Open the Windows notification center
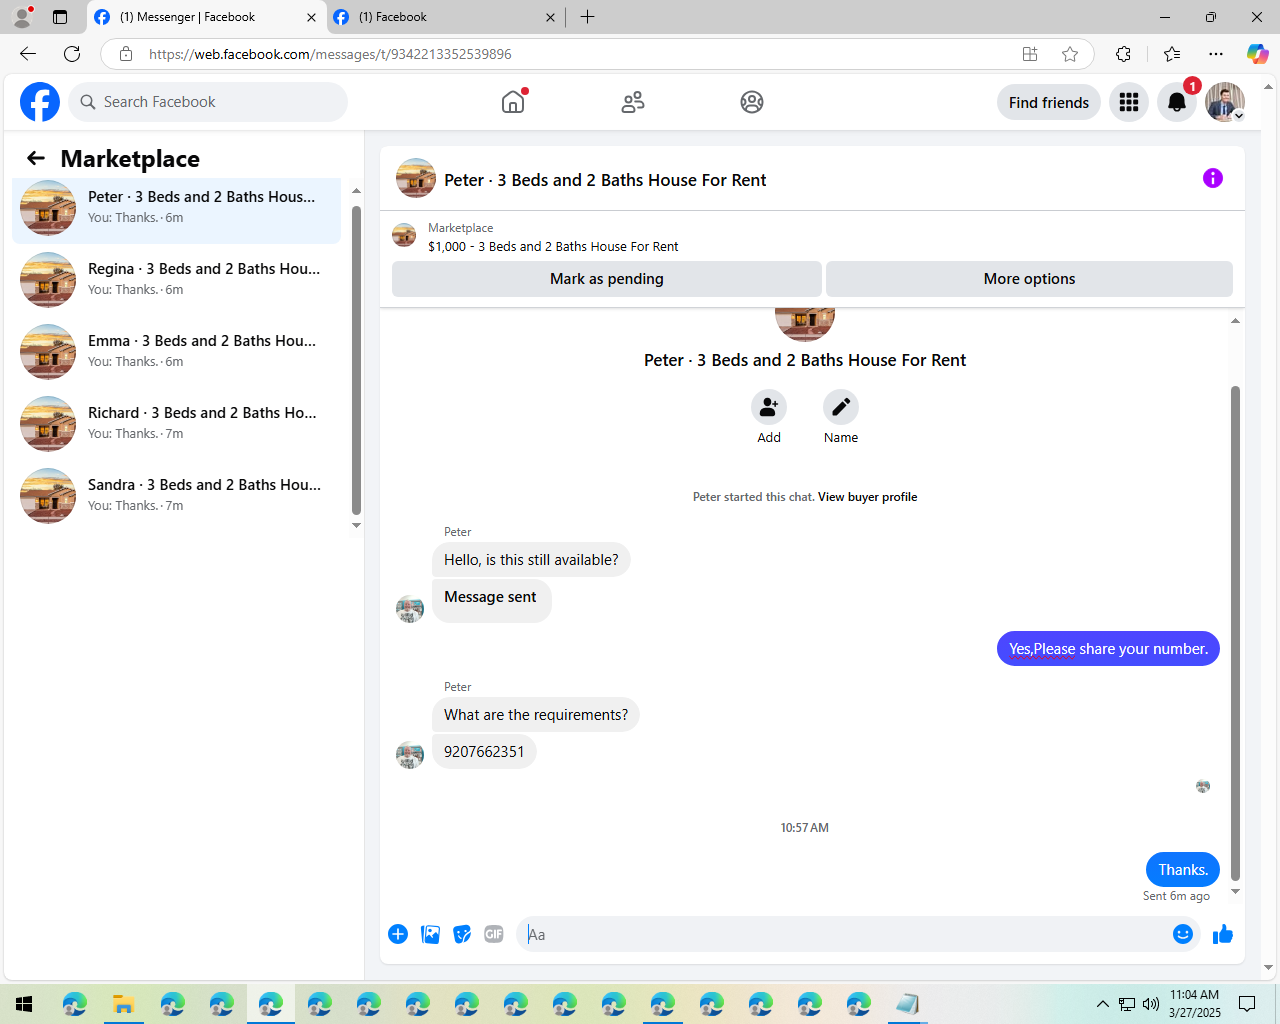 (1247, 1004)
